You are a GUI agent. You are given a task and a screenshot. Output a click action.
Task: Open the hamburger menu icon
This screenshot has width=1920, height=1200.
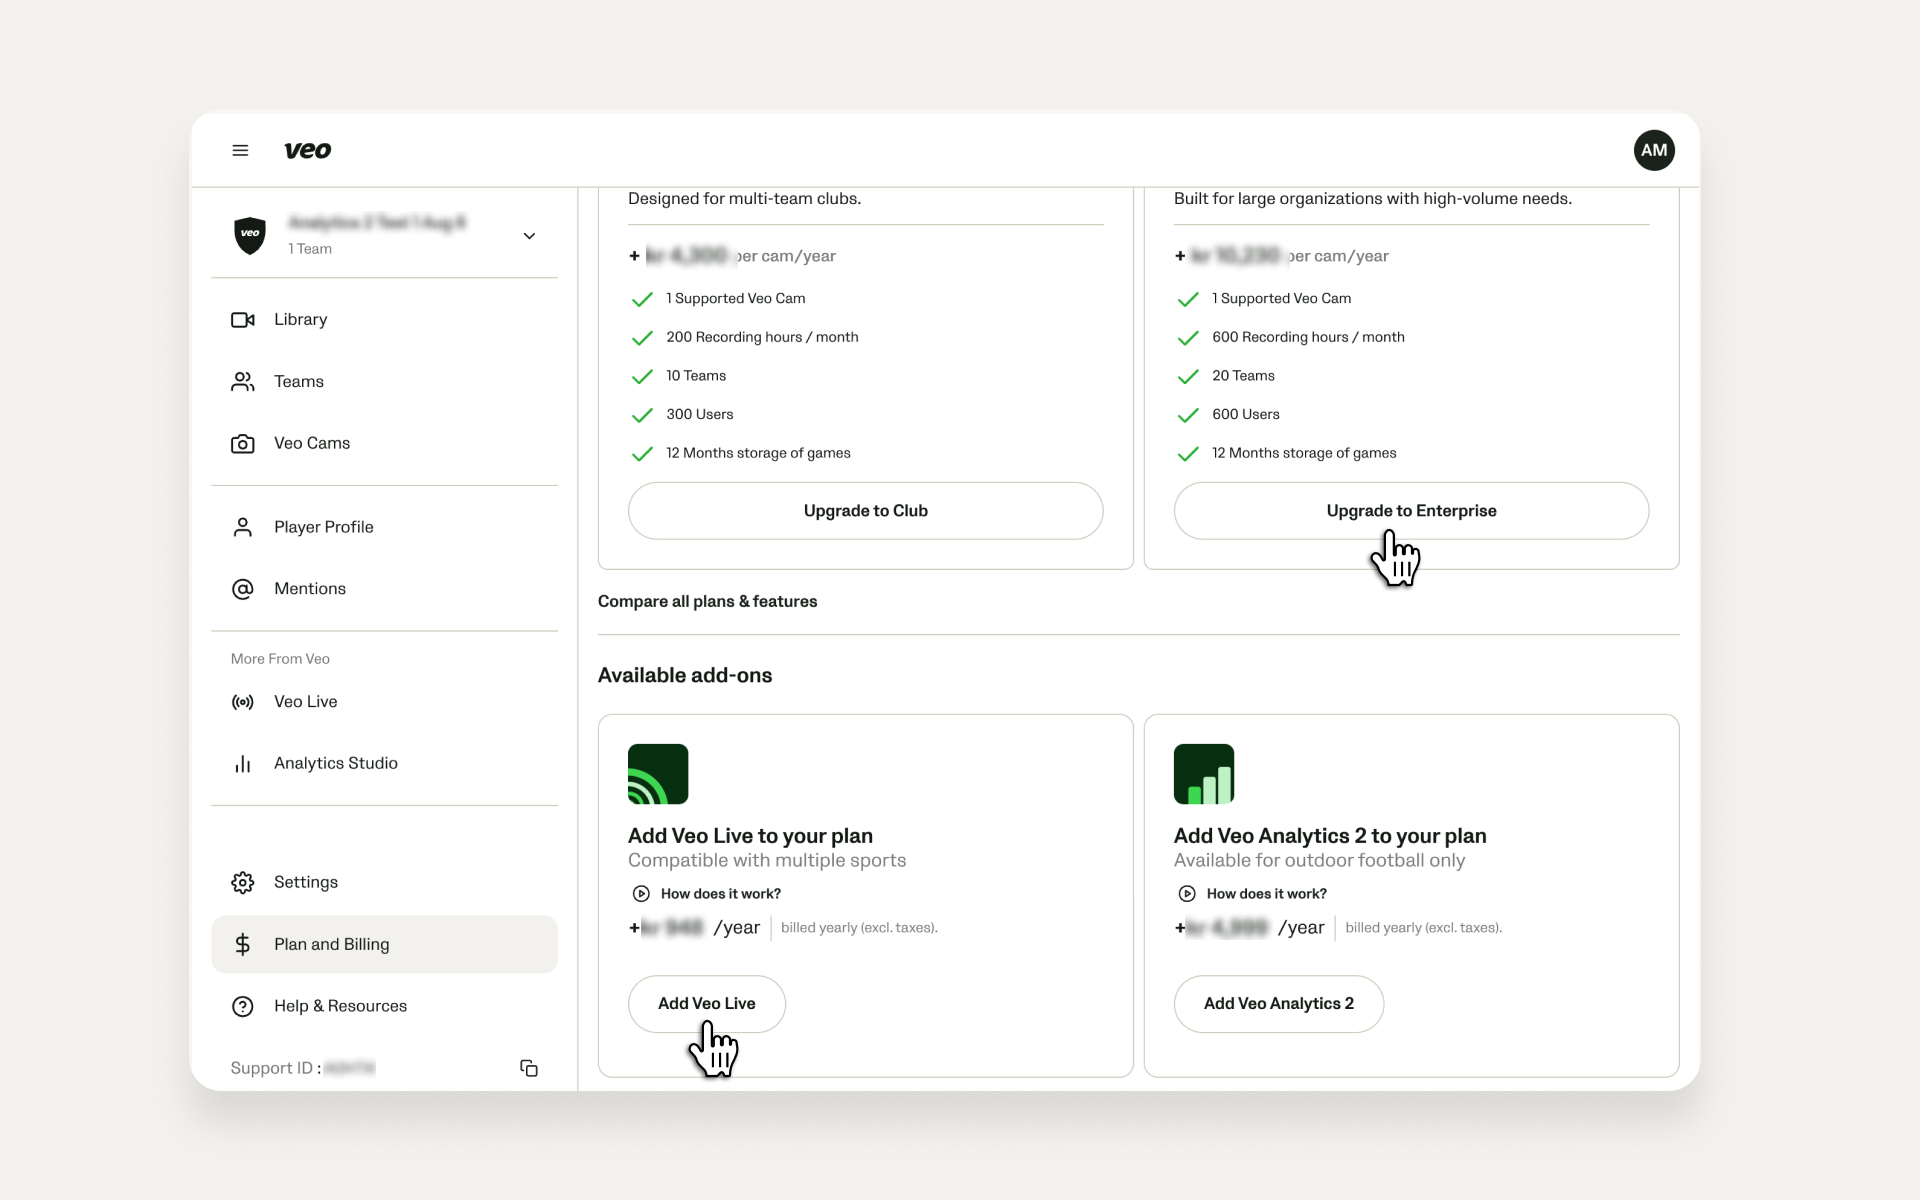pyautogui.click(x=240, y=150)
